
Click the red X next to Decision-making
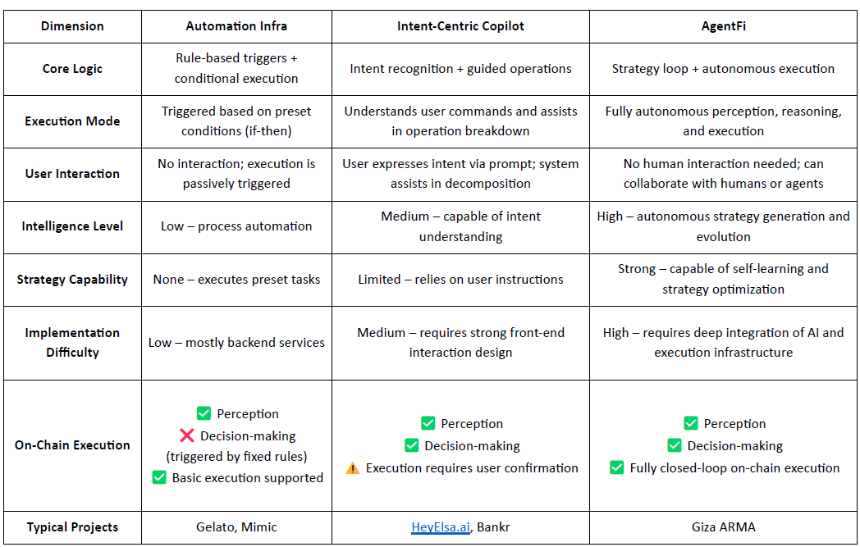[187, 436]
